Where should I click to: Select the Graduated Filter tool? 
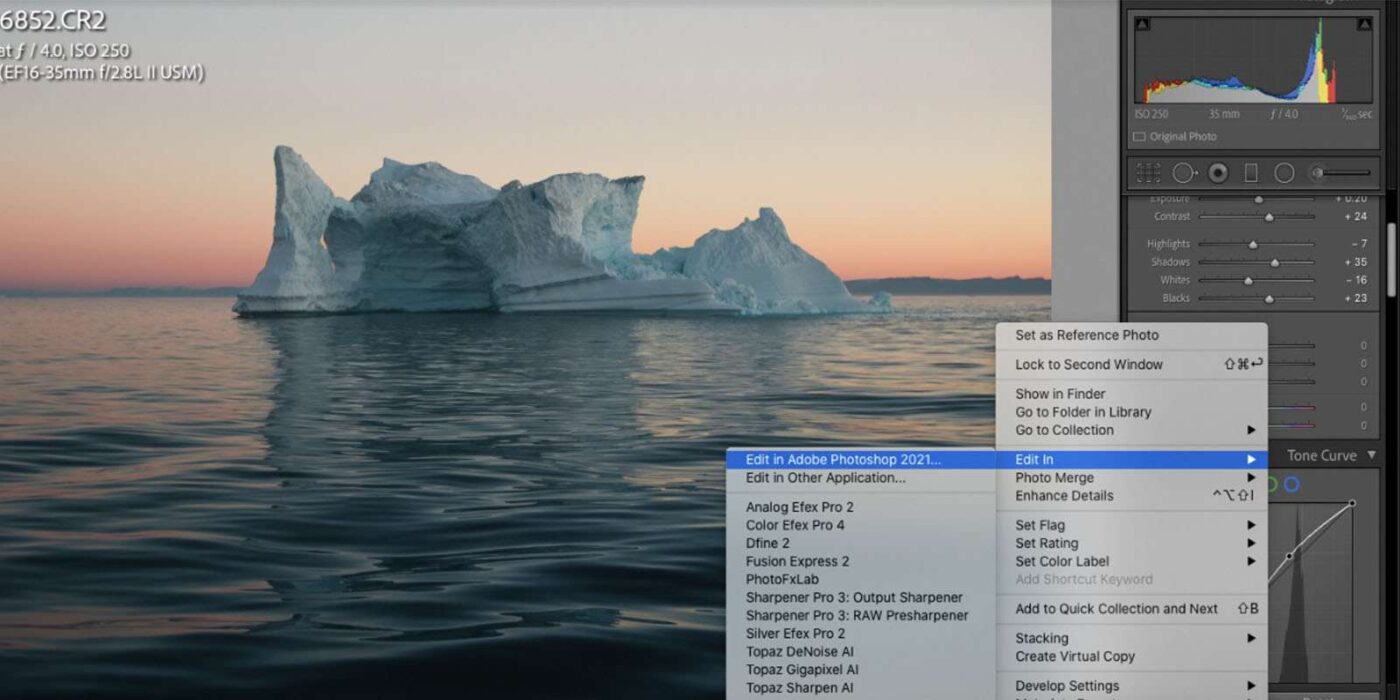pos(1250,173)
